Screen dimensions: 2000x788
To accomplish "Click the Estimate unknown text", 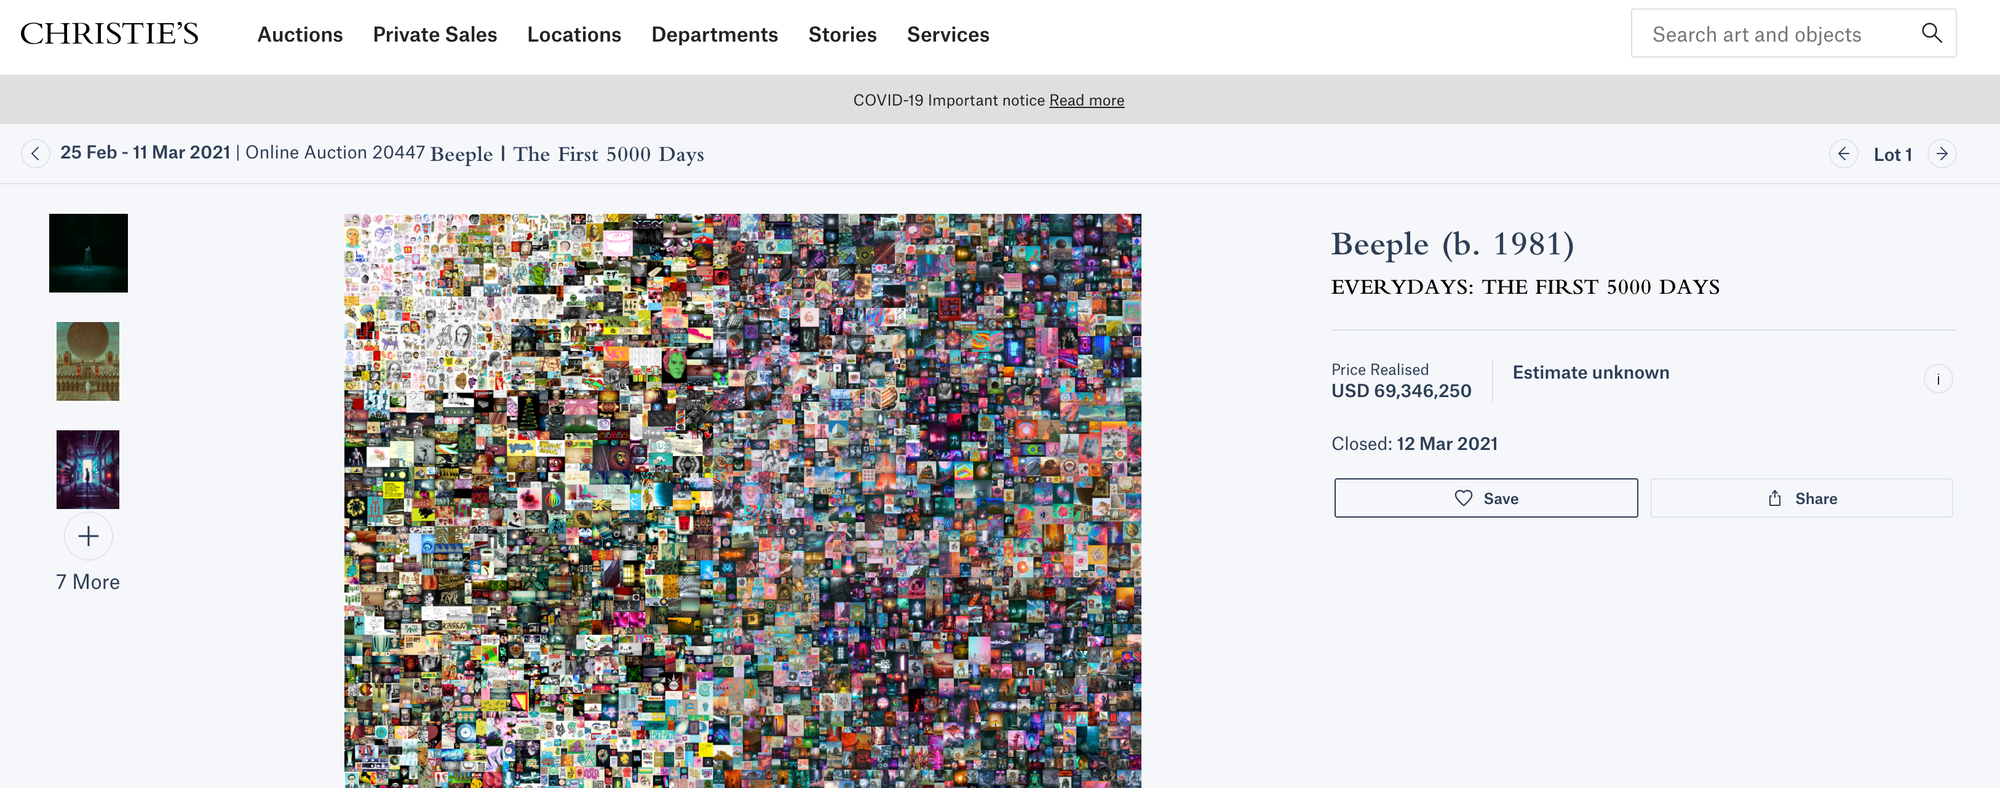I will pos(1591,372).
